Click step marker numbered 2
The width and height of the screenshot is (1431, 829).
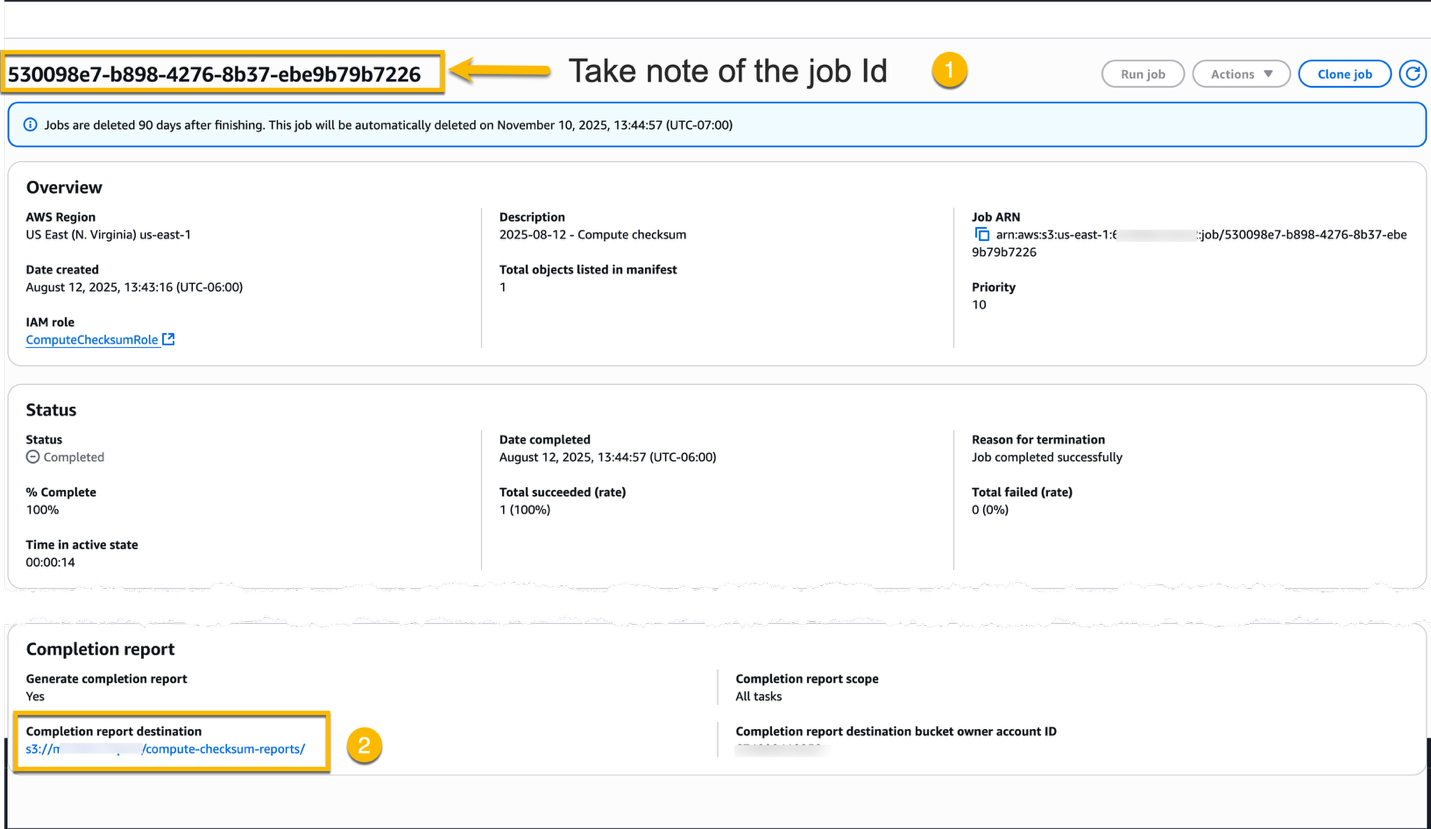tap(363, 746)
